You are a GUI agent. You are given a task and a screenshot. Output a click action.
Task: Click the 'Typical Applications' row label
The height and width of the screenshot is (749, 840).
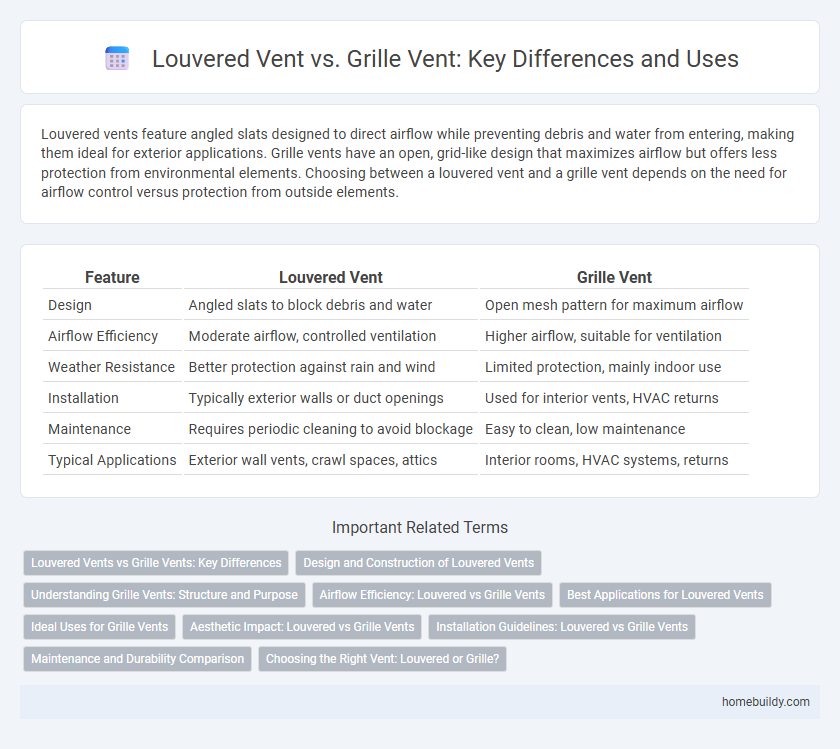tap(112, 460)
